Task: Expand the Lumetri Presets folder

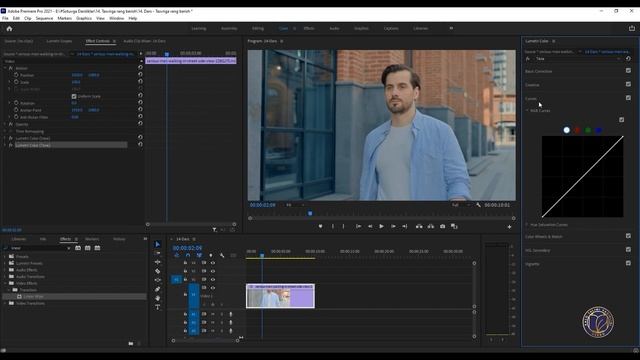Action: [x=5, y=263]
